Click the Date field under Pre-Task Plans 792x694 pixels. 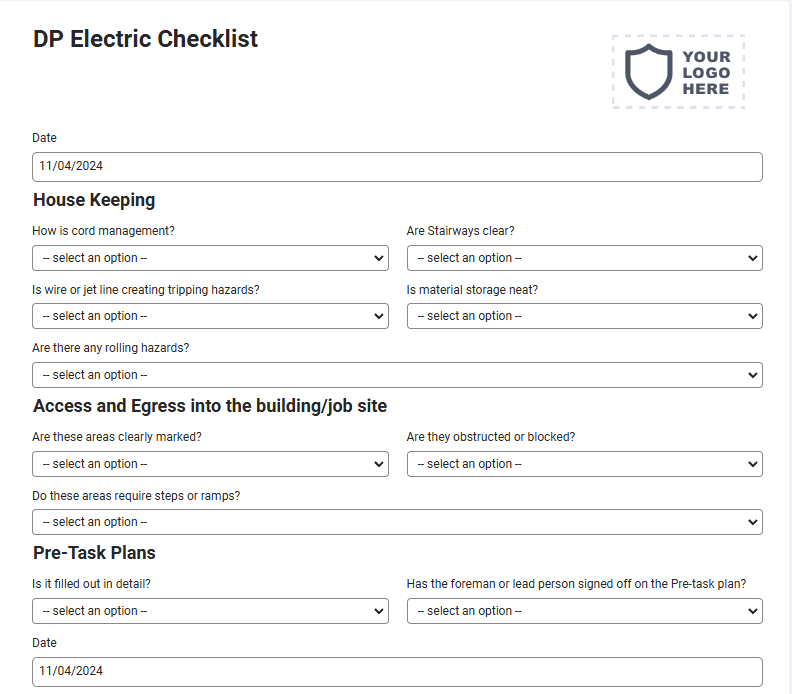click(x=397, y=672)
